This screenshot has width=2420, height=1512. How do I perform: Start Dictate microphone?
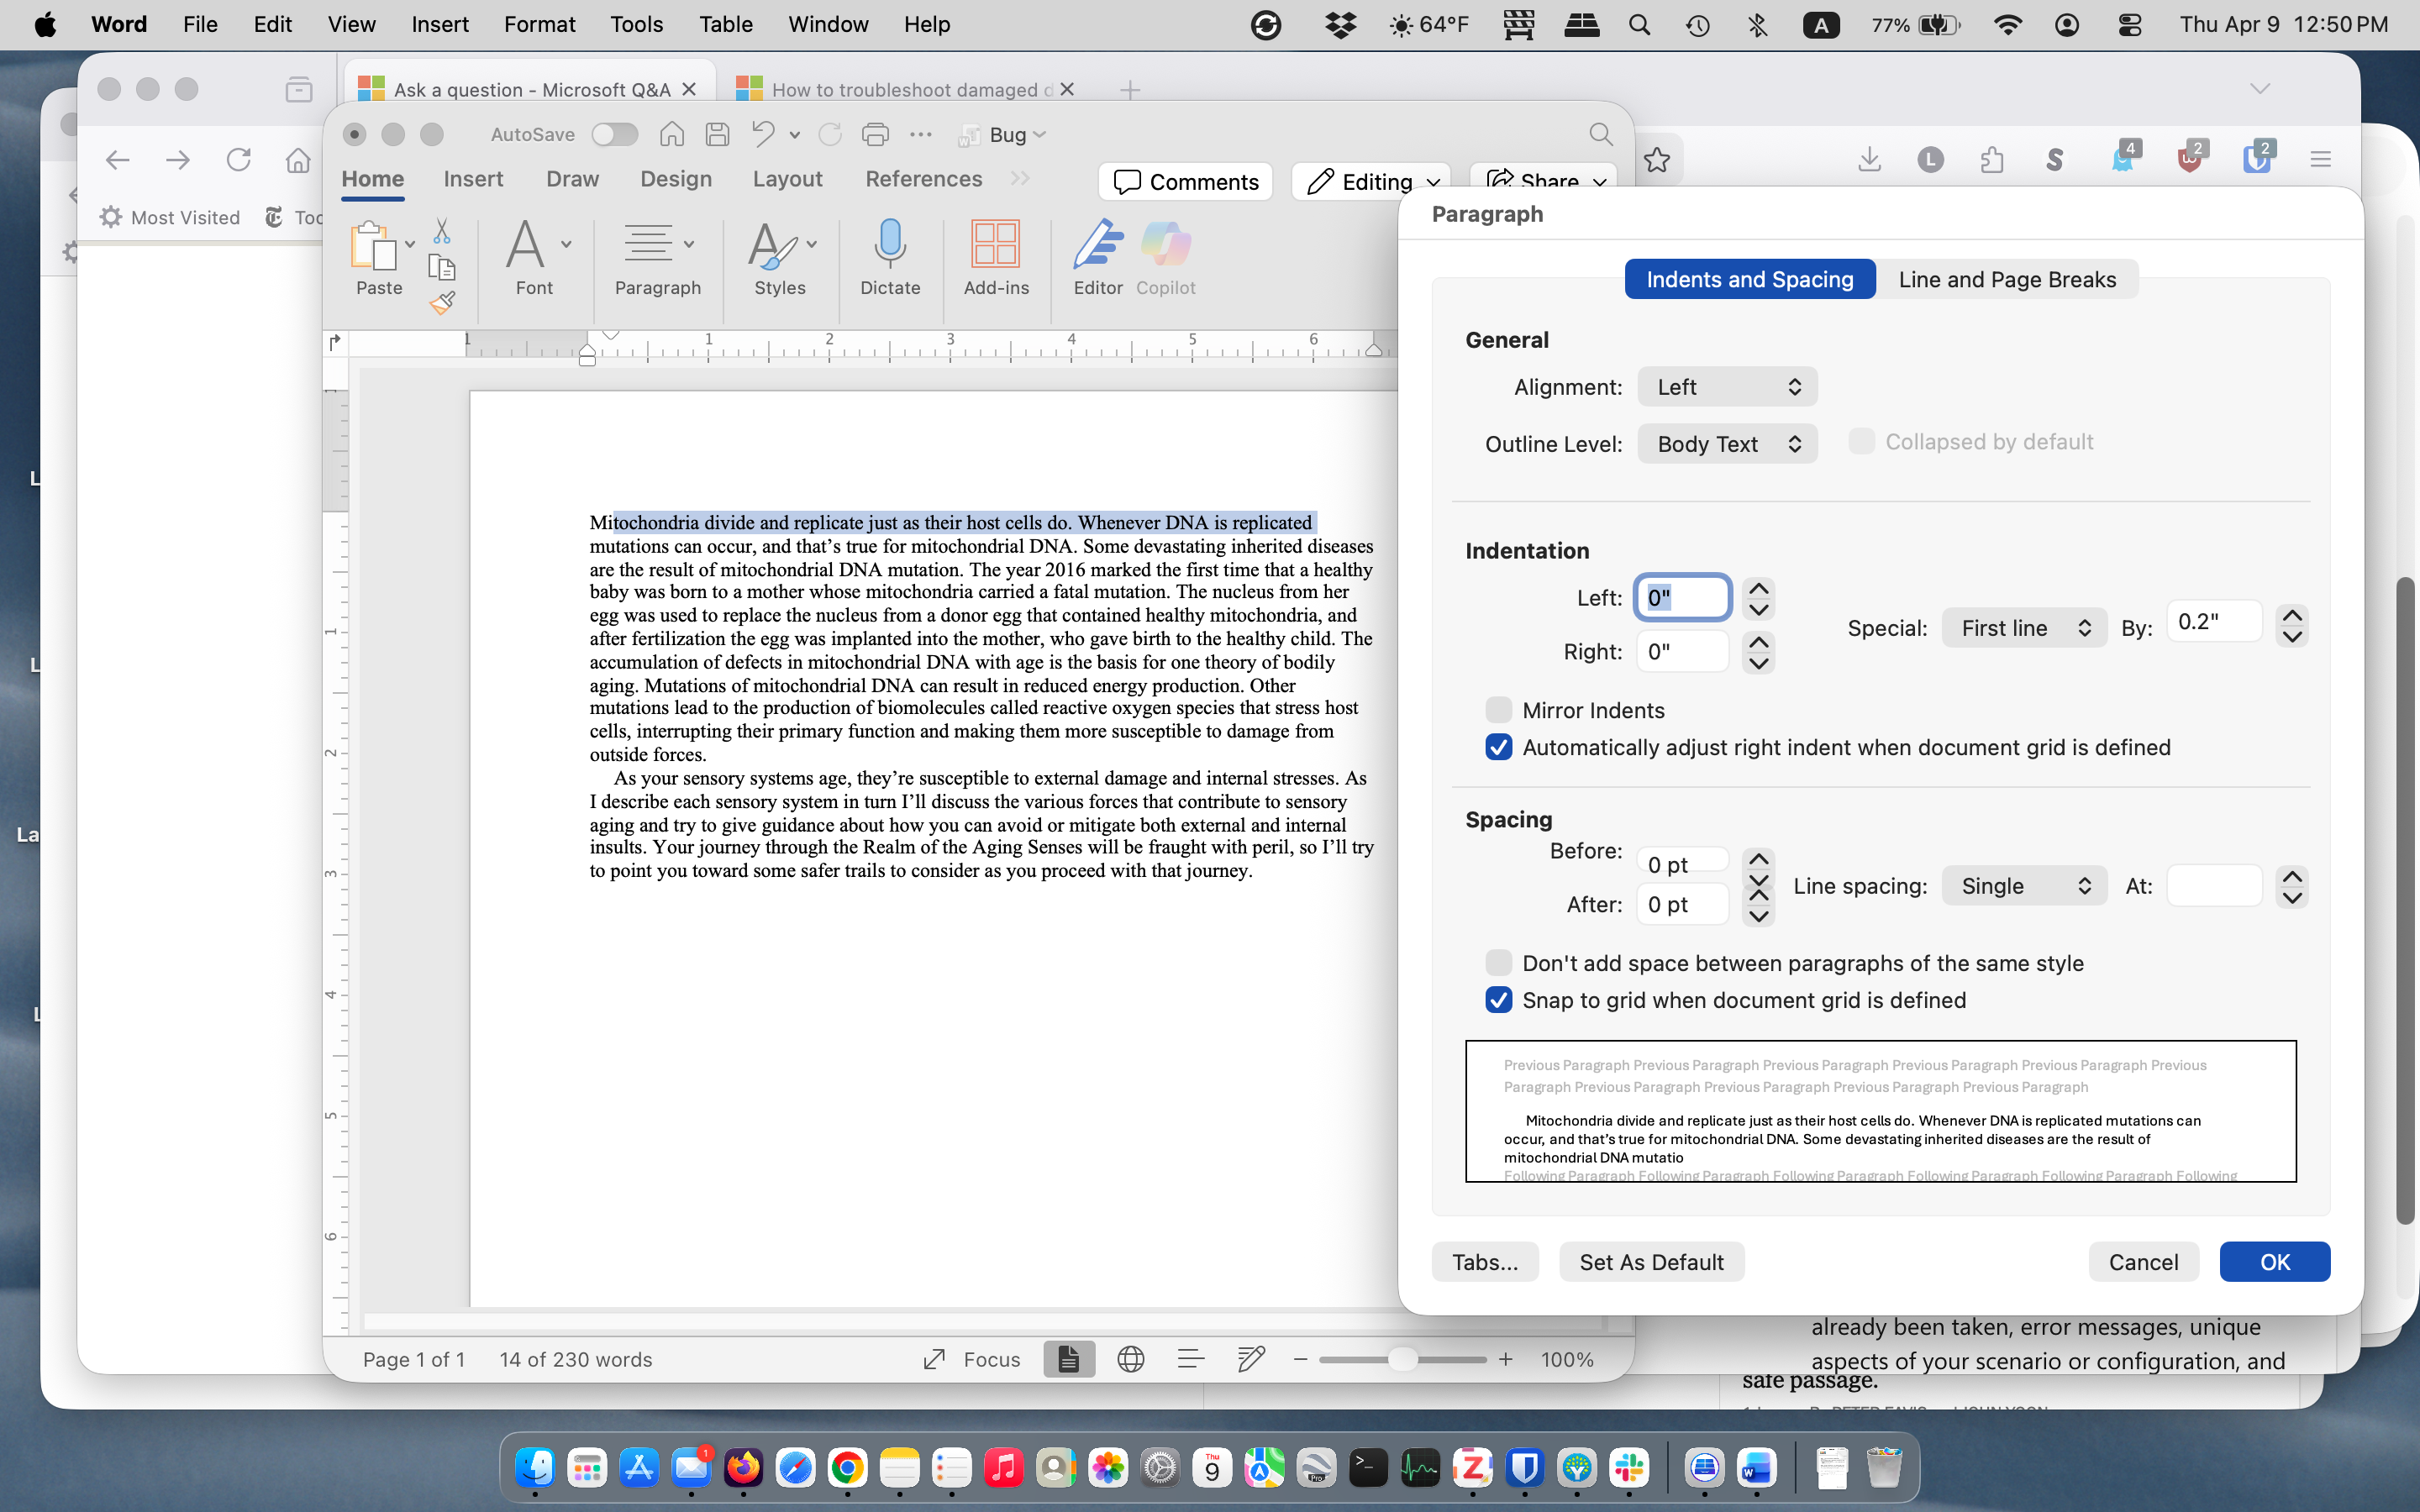point(890,245)
